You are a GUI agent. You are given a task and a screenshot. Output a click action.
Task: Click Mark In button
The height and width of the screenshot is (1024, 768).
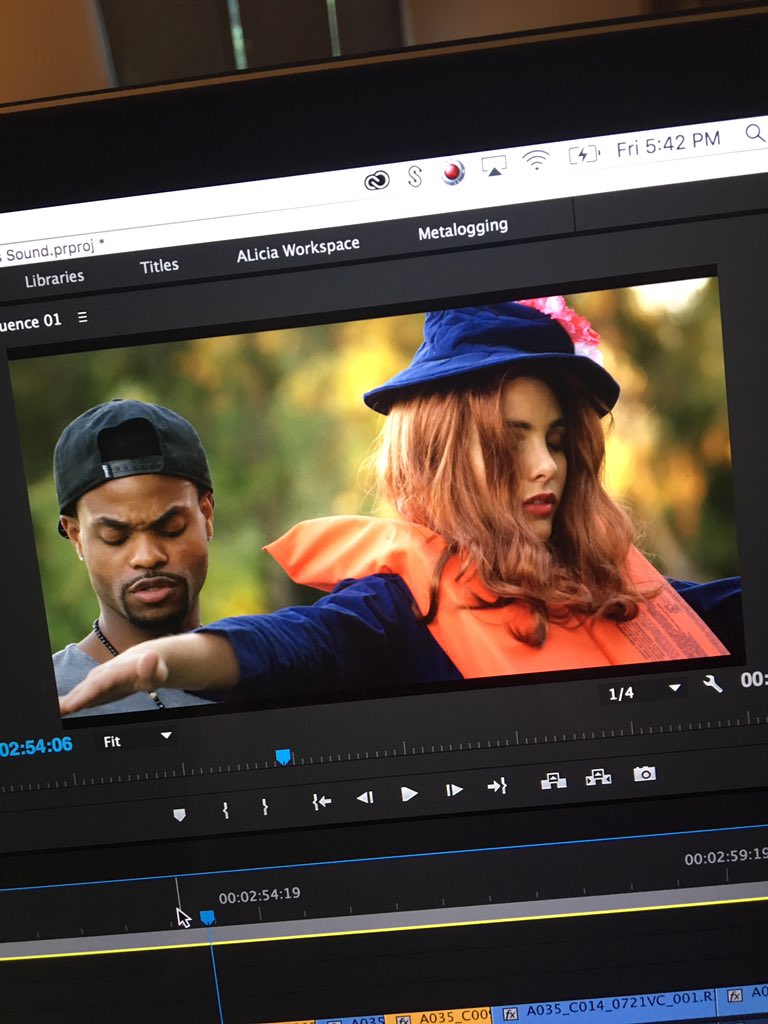point(225,810)
